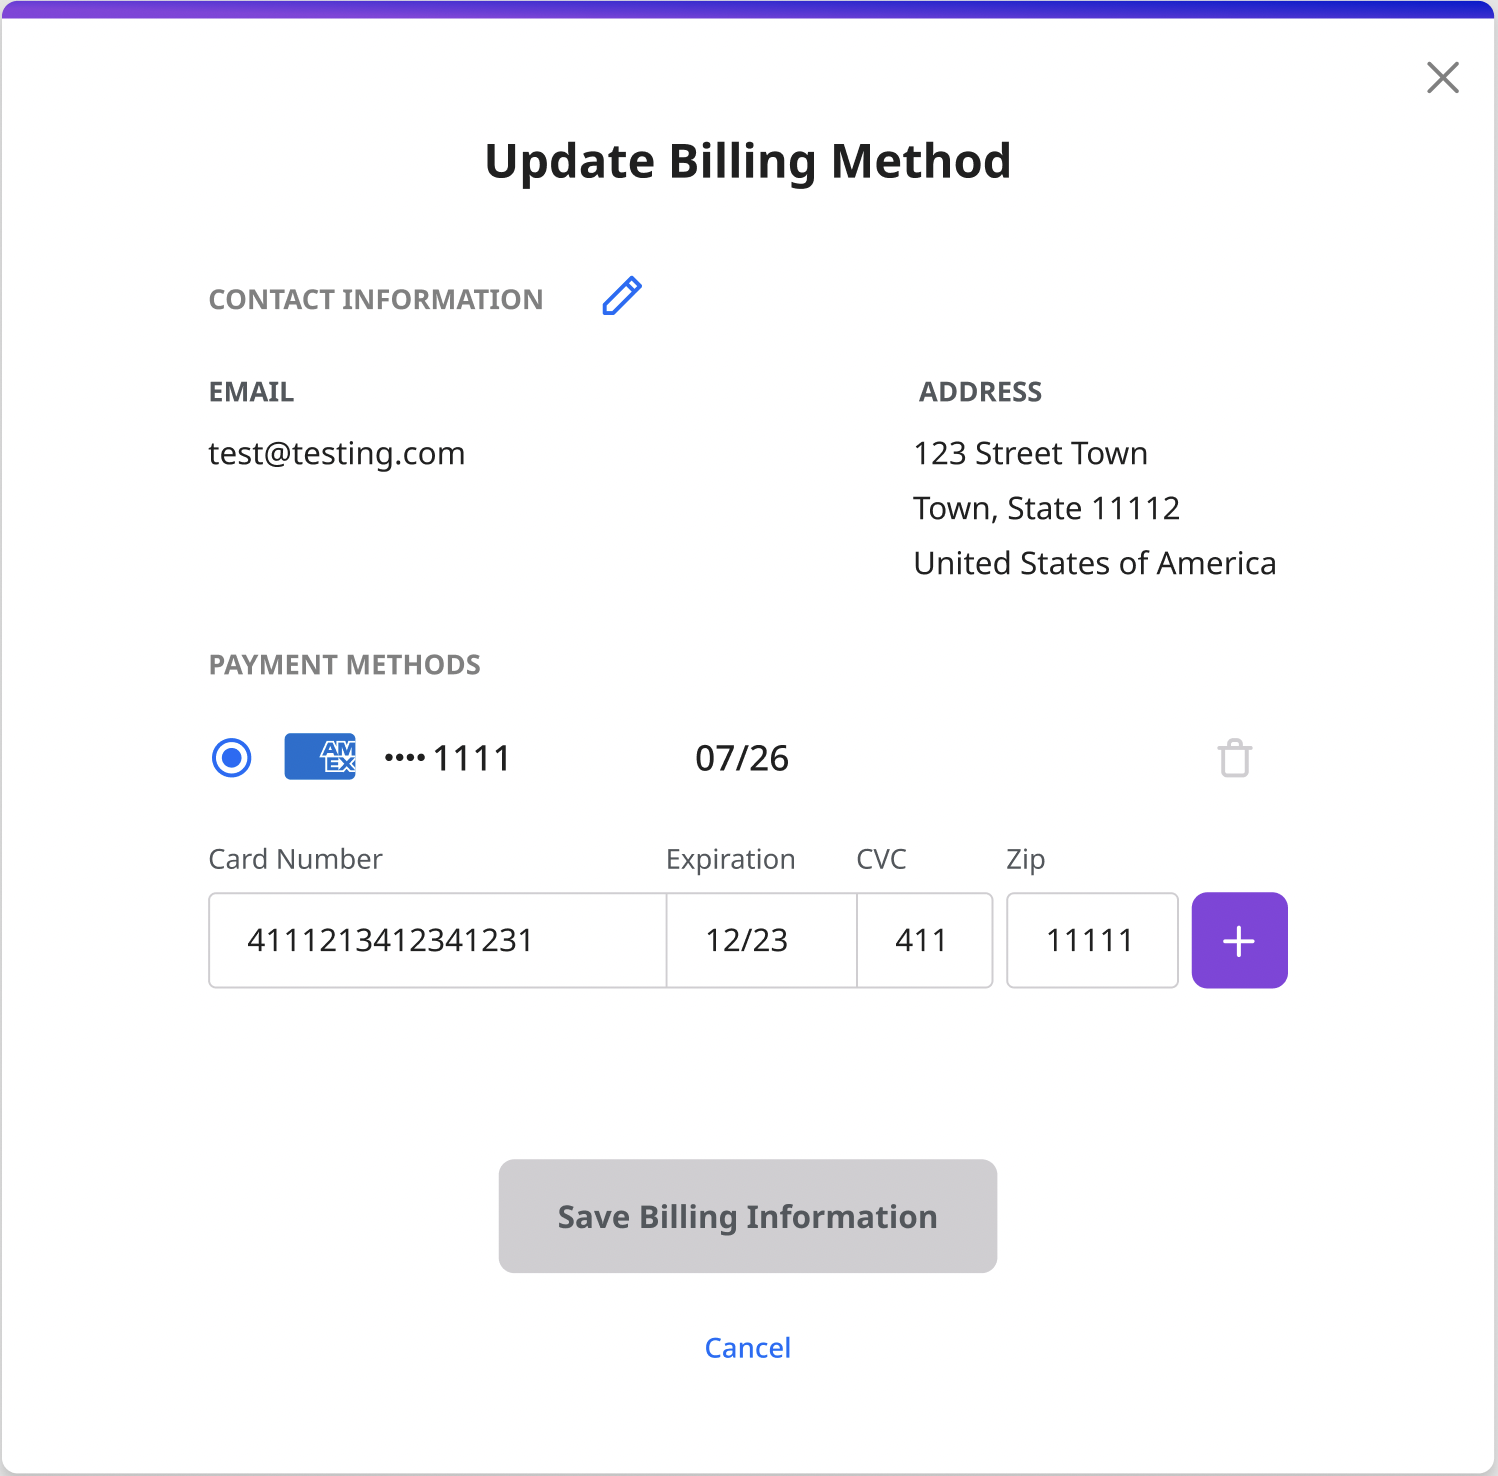Image resolution: width=1498 pixels, height=1476 pixels.
Task: Click the purple plus icon to add card
Action: click(x=1239, y=940)
